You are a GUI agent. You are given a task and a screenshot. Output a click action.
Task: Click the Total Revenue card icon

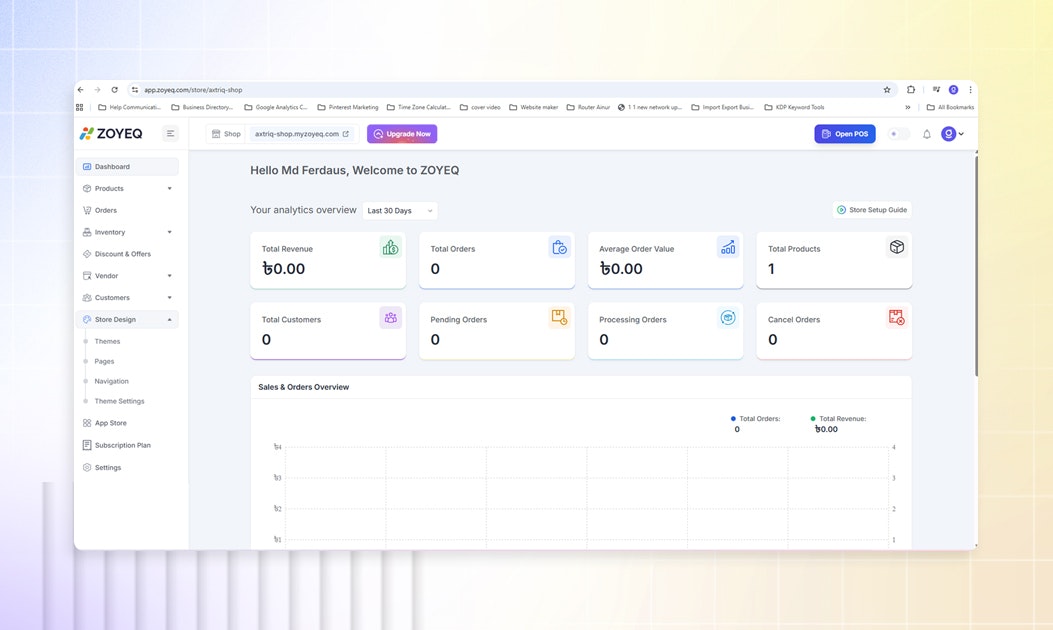390,247
